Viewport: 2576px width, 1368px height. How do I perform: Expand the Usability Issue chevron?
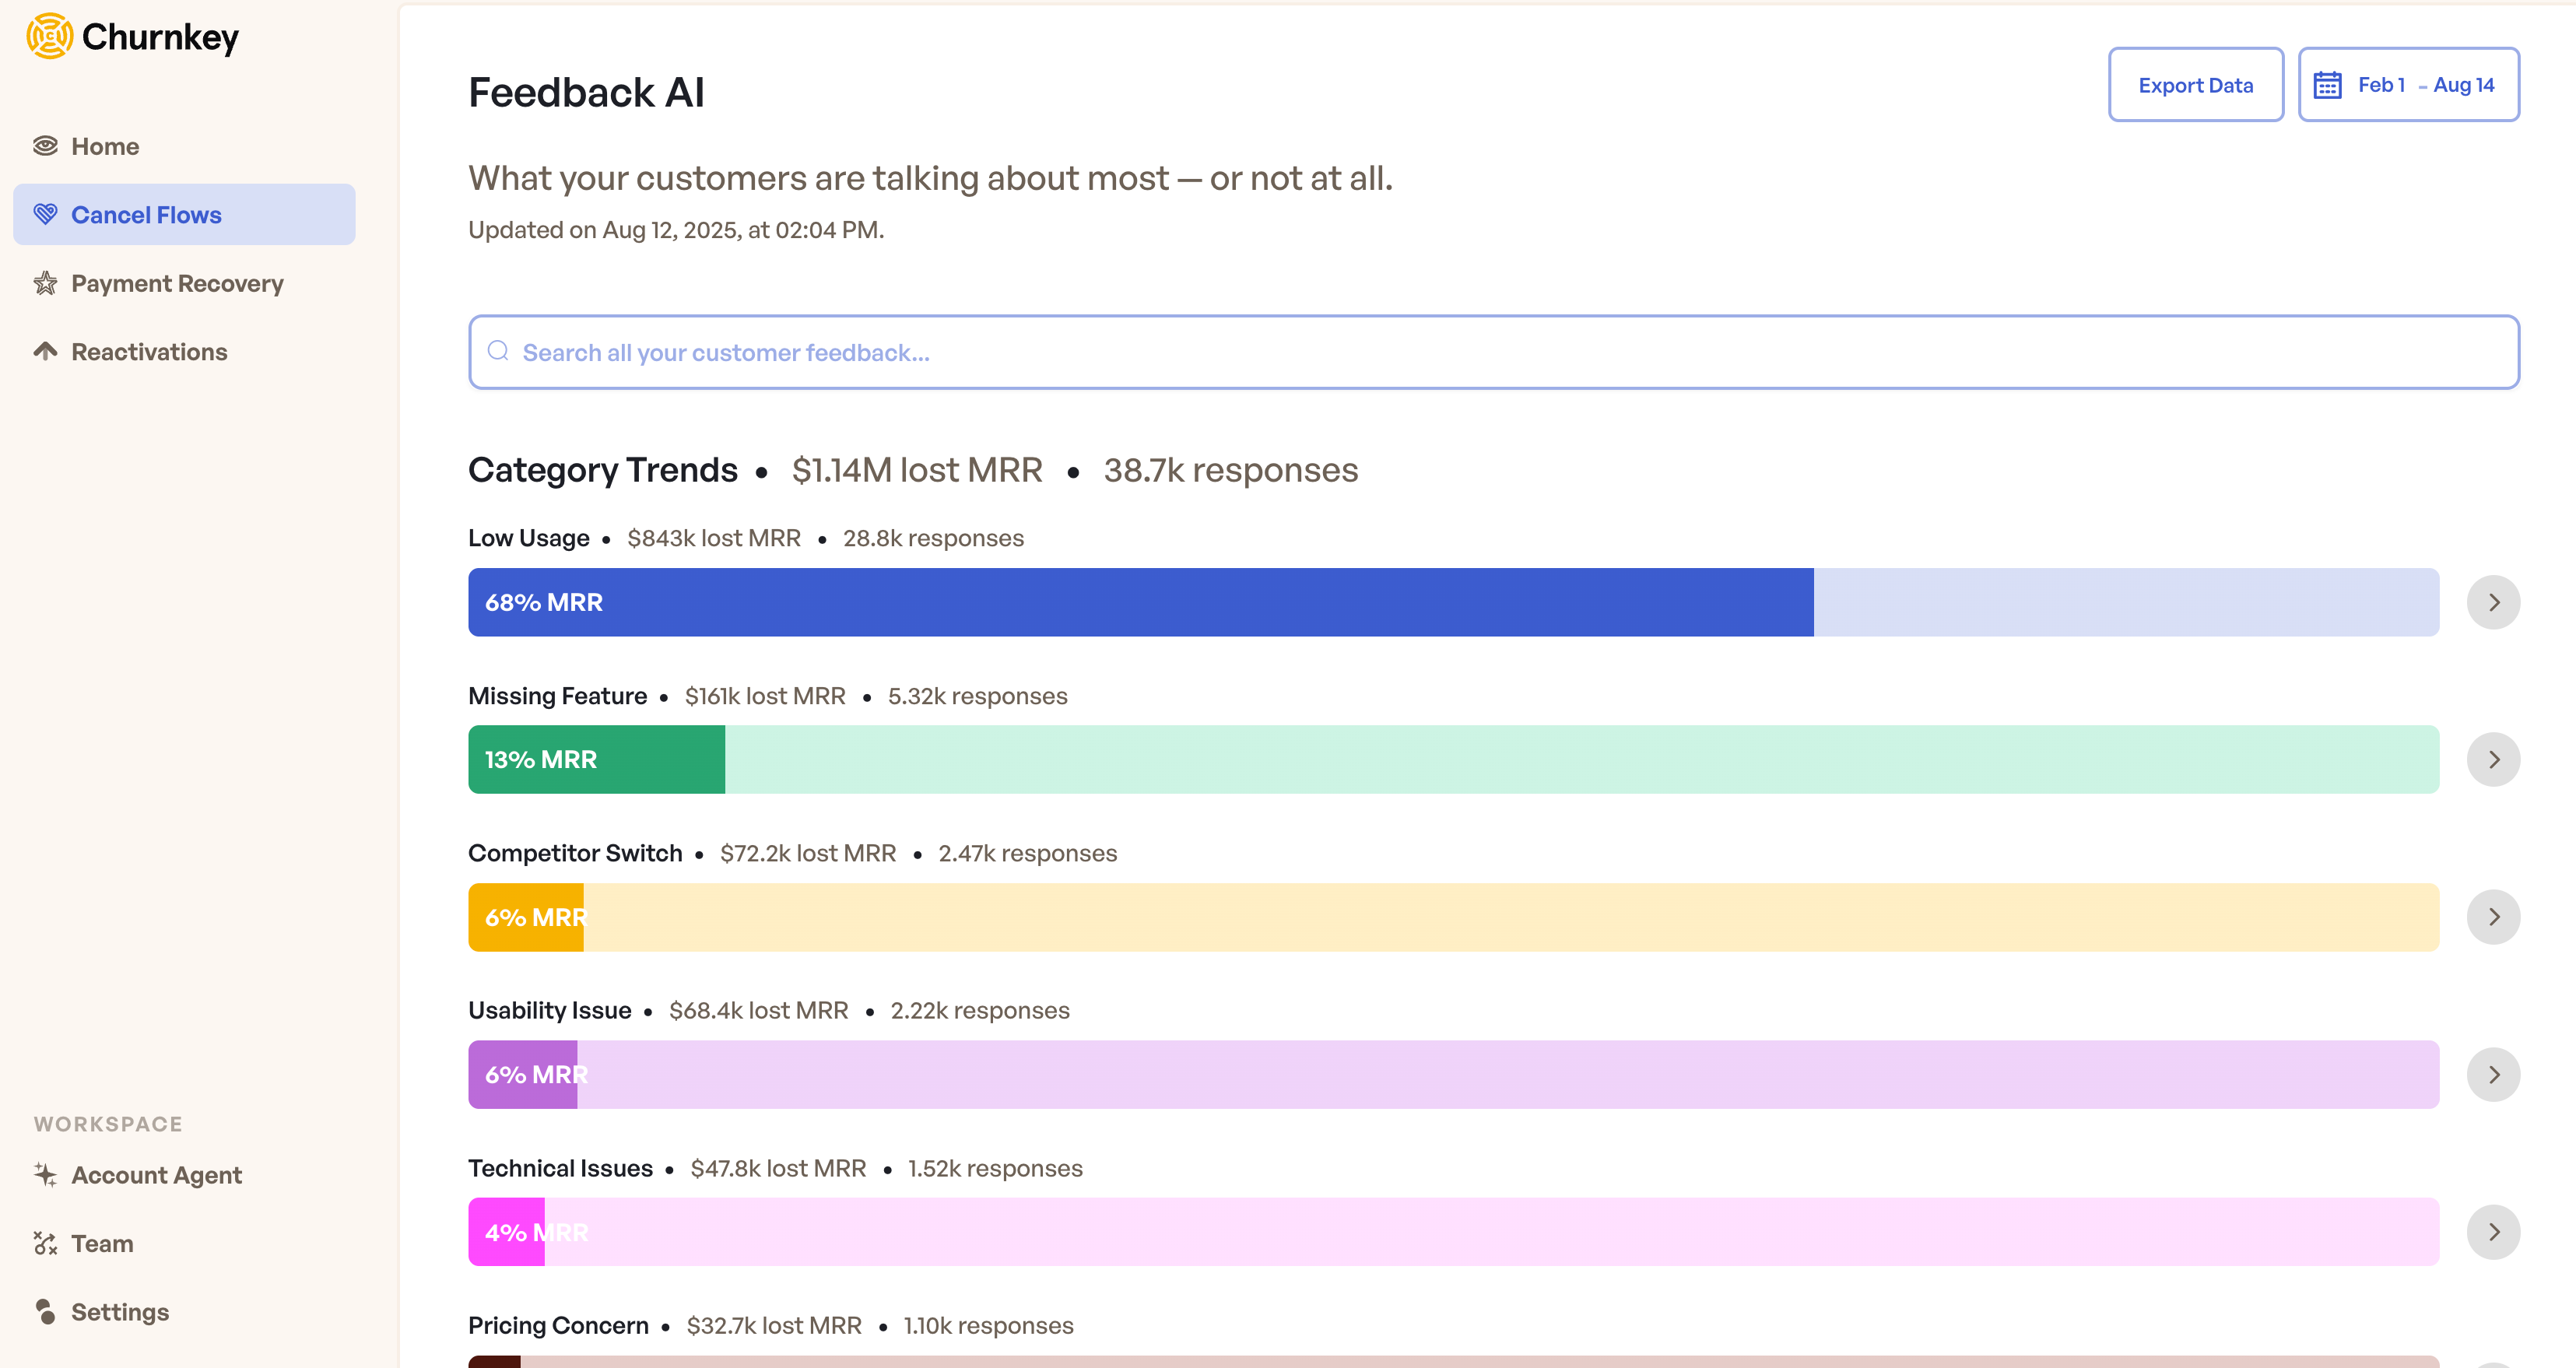point(2494,1074)
